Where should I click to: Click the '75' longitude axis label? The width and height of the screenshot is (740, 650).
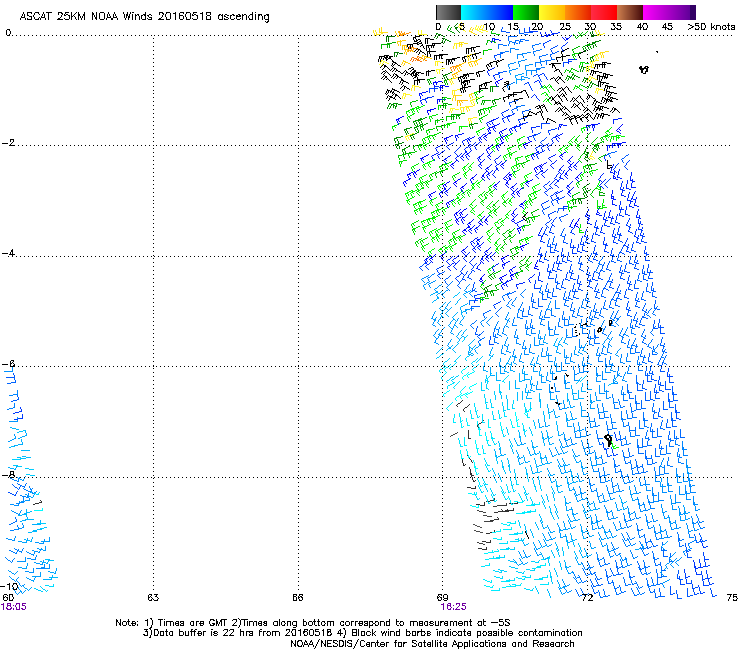(732, 598)
